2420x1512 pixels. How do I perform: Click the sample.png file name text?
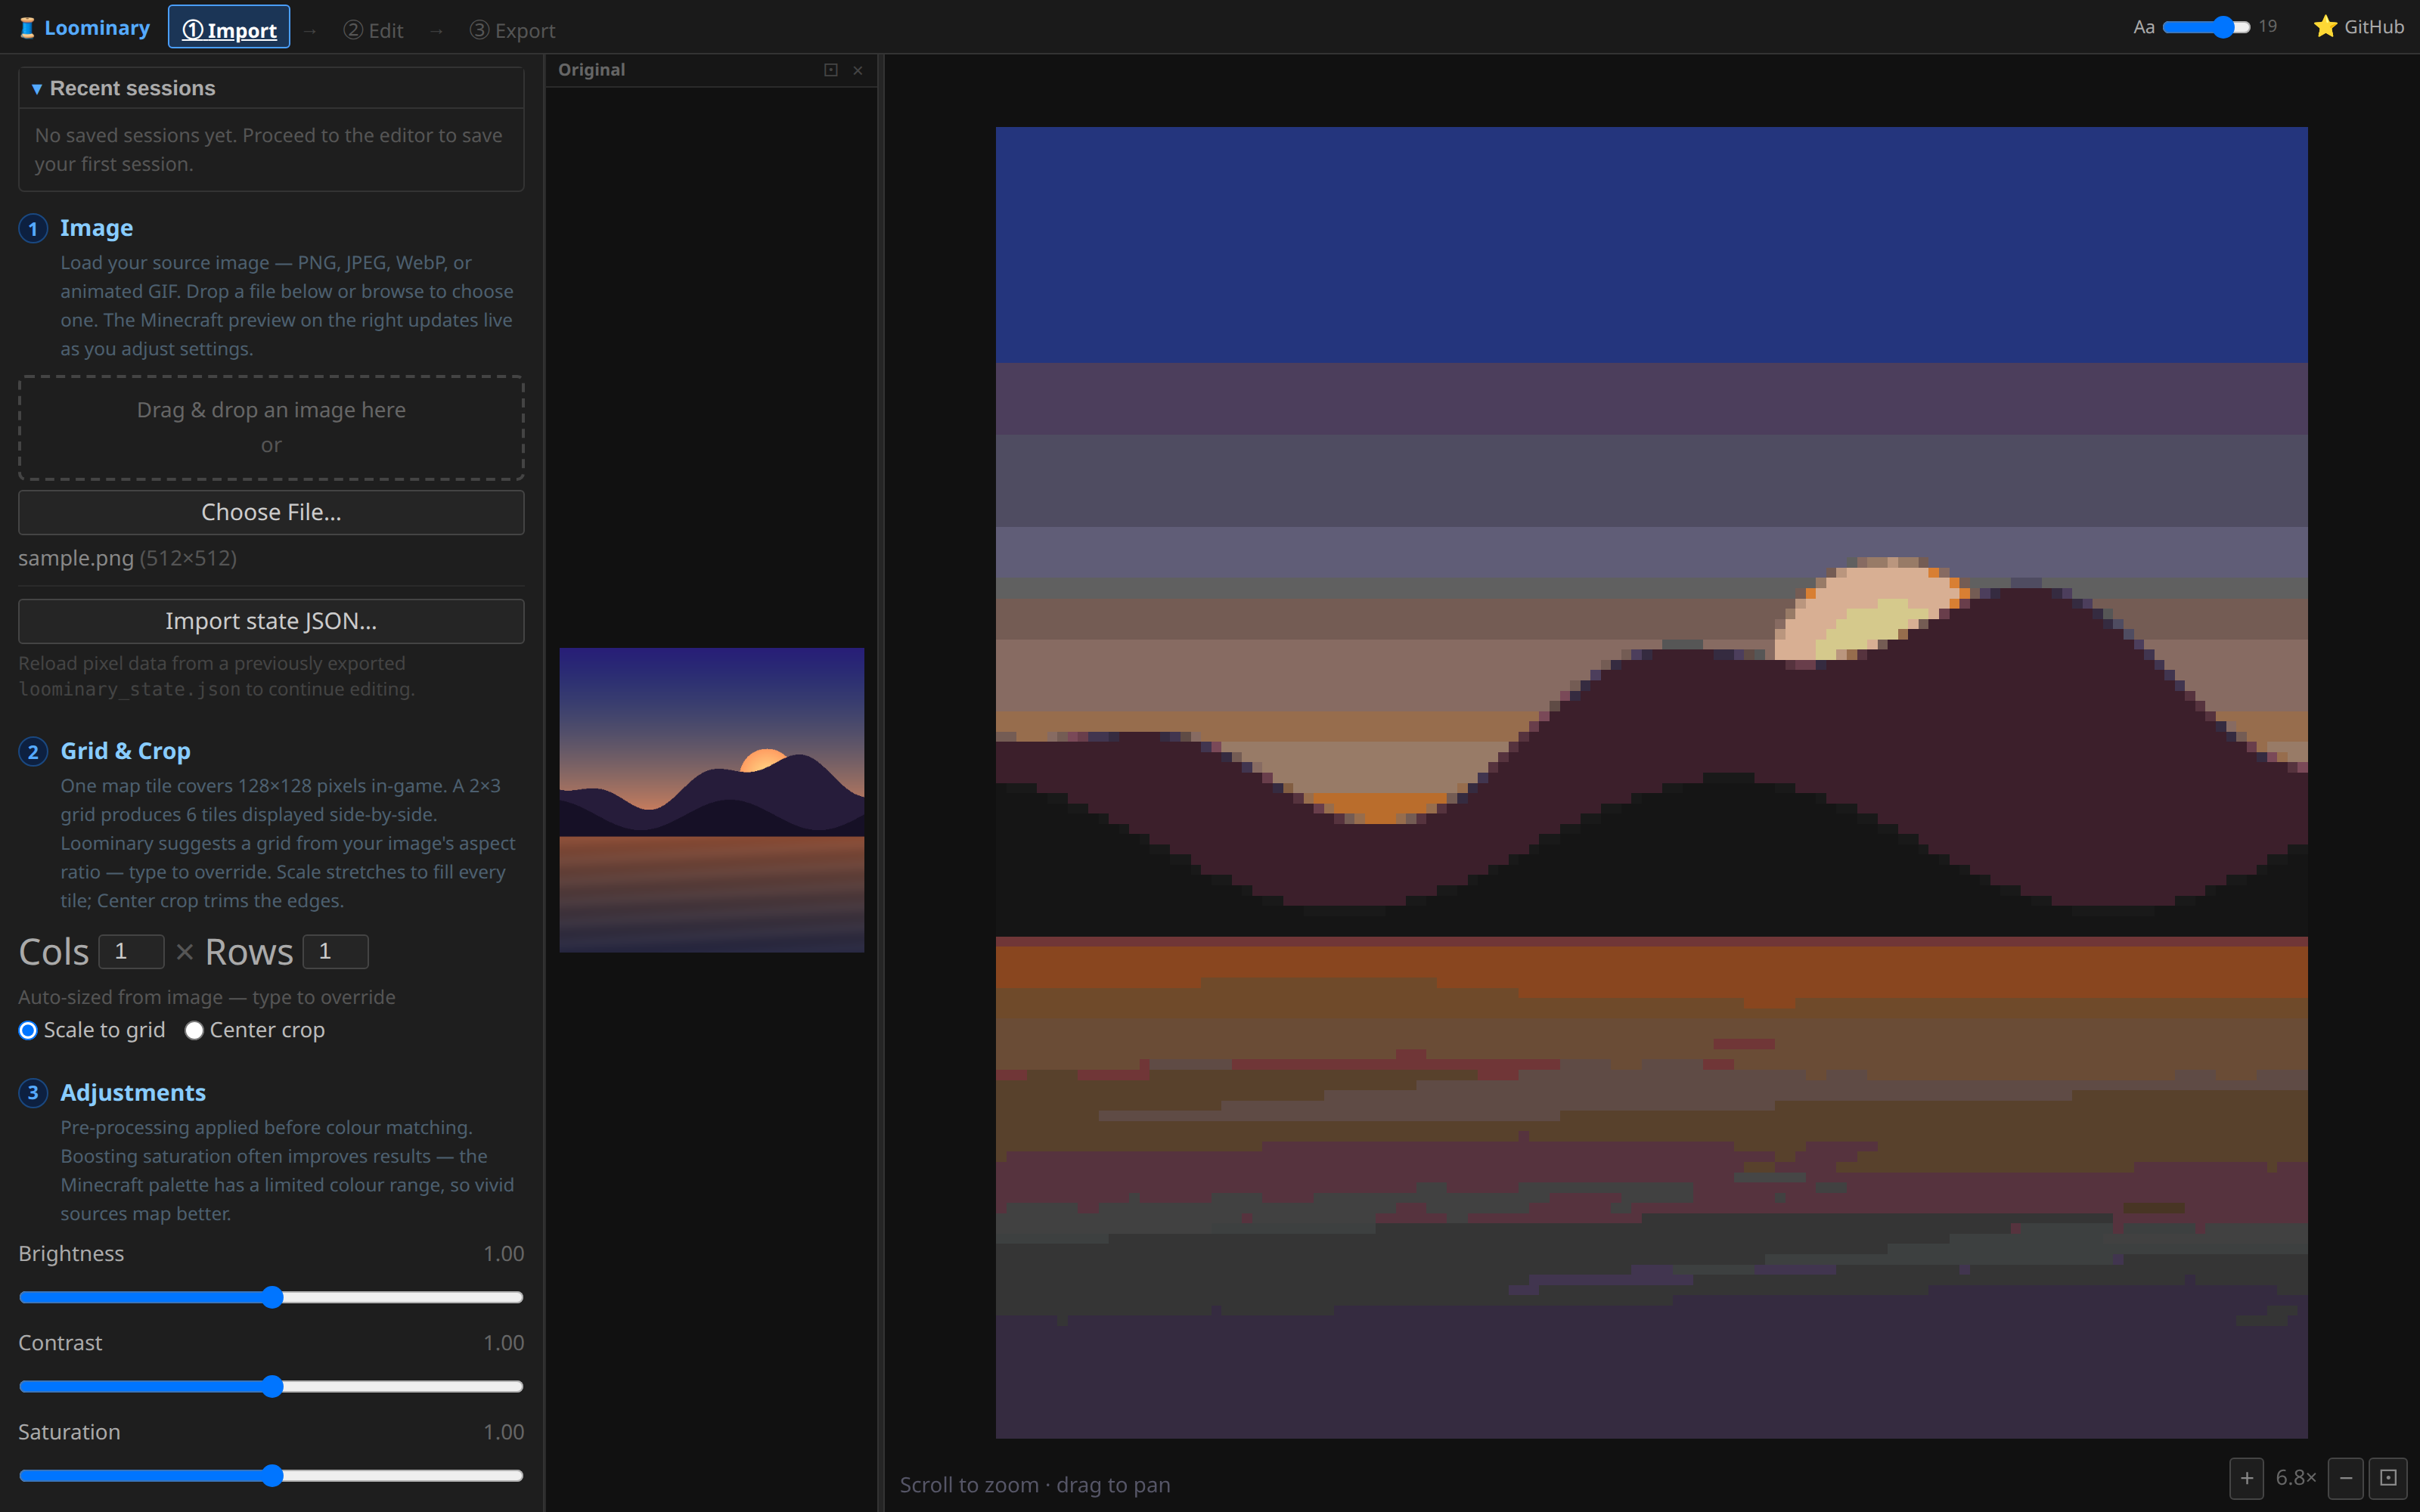[x=76, y=558]
